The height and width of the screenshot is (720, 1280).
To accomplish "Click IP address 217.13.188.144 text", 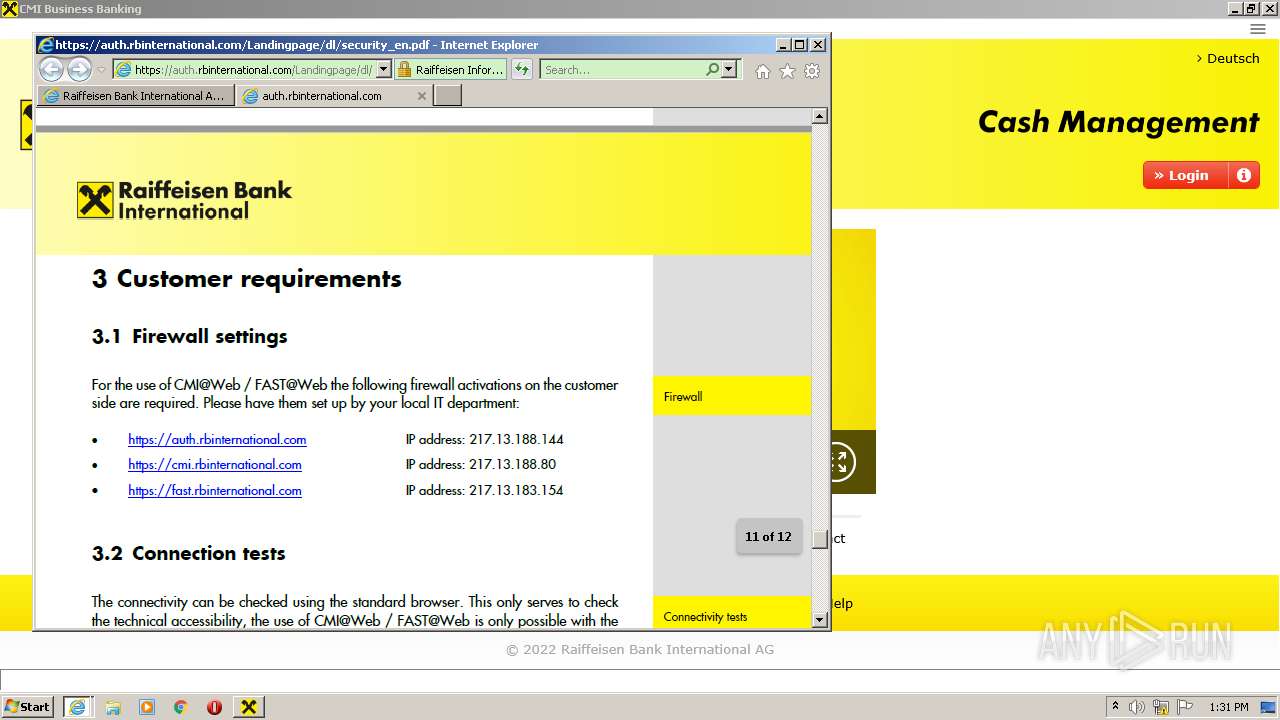I will pos(485,439).
